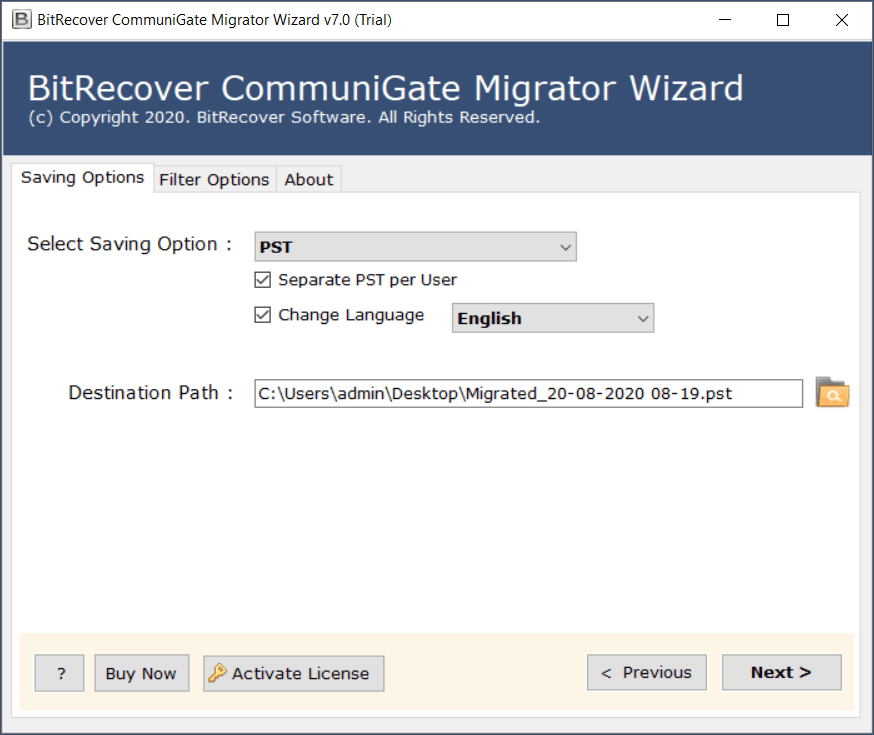Toggle Separate PST per User checkbox
This screenshot has width=874, height=735.
point(263,280)
